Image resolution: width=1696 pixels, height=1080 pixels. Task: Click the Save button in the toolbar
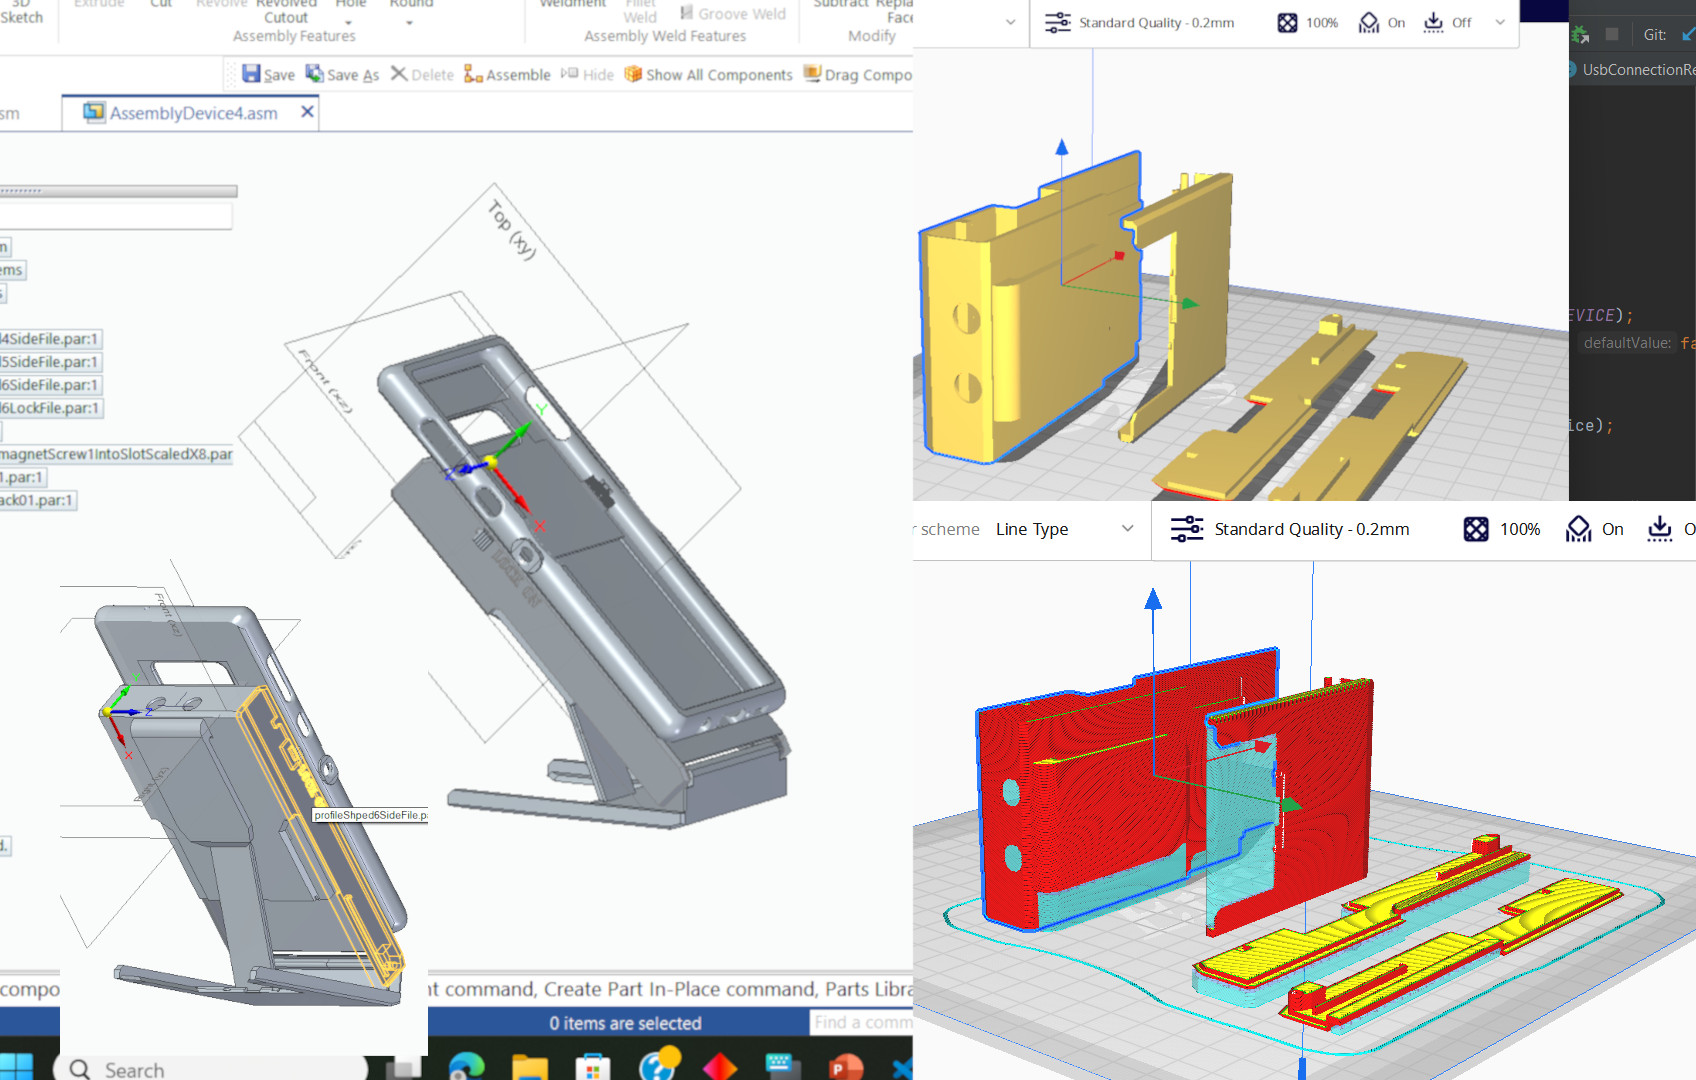click(268, 75)
